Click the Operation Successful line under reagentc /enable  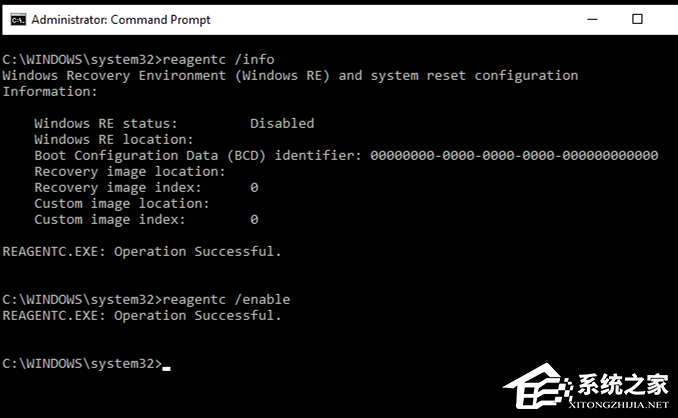pyautogui.click(x=142, y=315)
